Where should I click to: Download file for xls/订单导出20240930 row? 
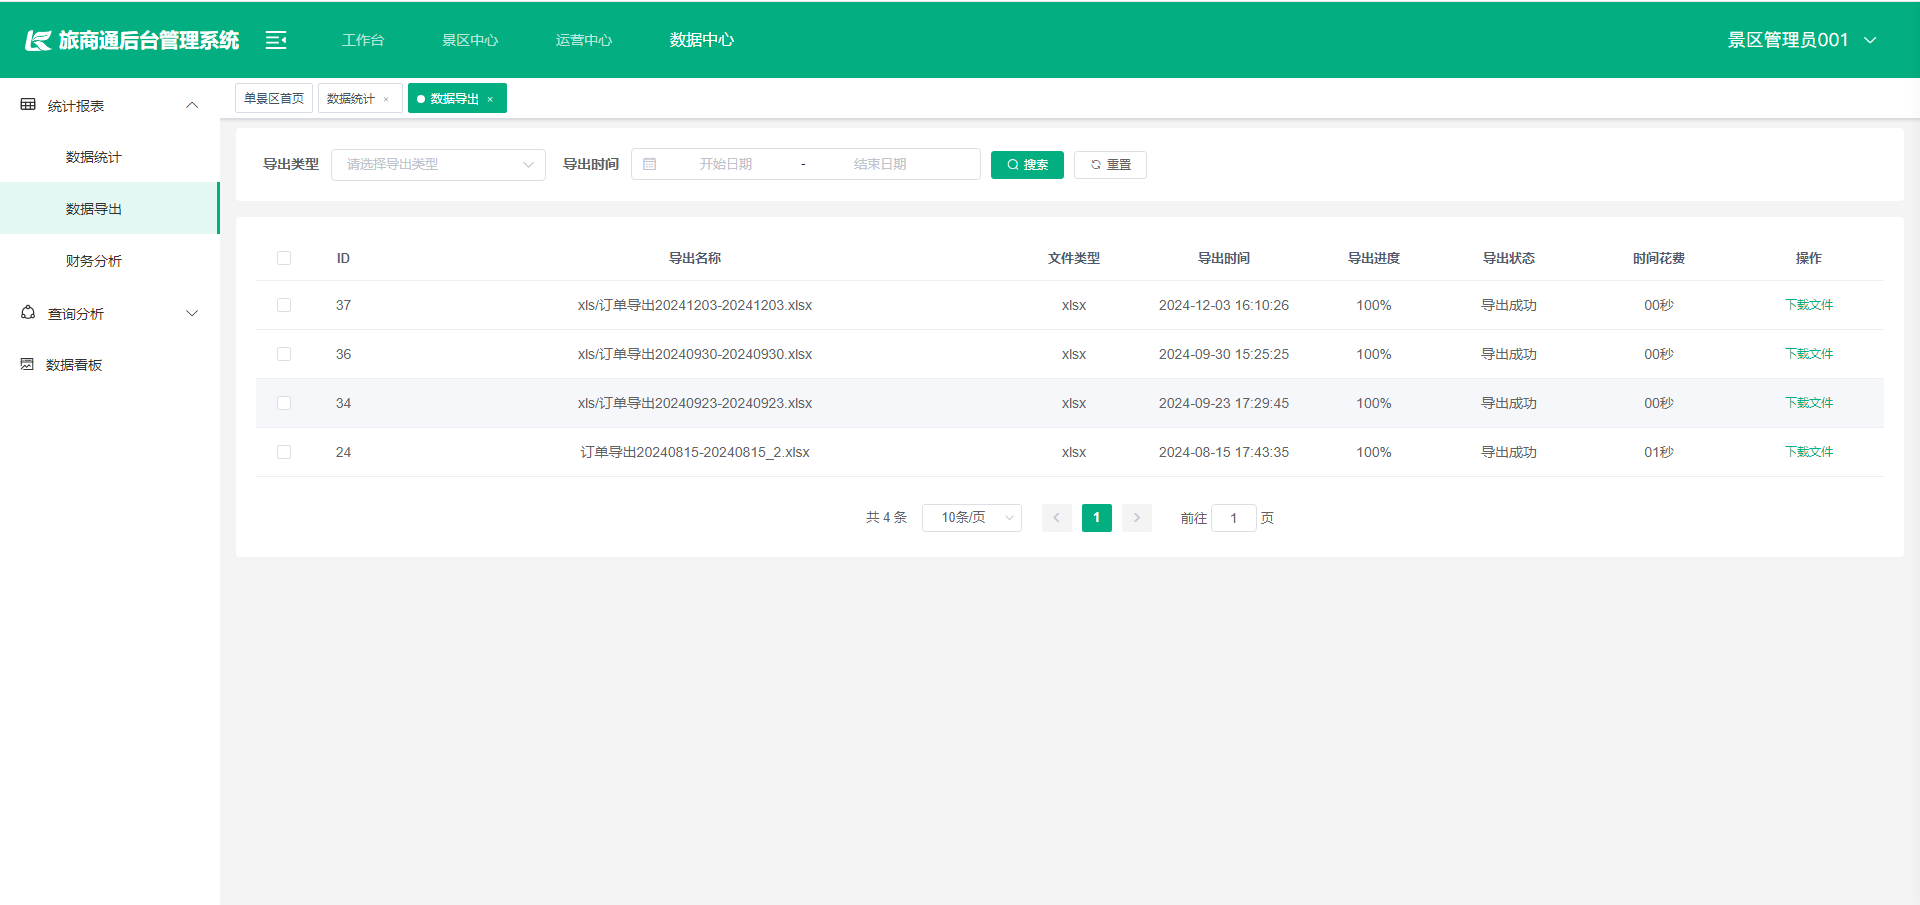click(1809, 354)
